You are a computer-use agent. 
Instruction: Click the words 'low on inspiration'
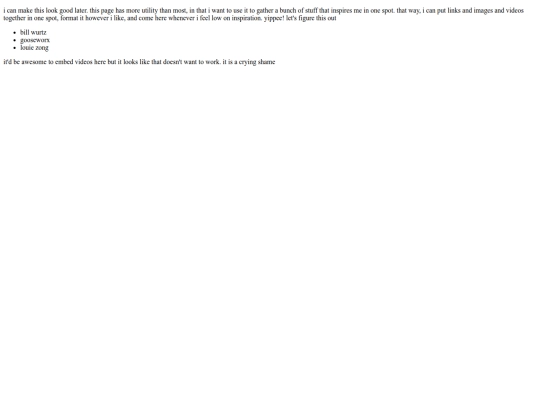(x=237, y=18)
